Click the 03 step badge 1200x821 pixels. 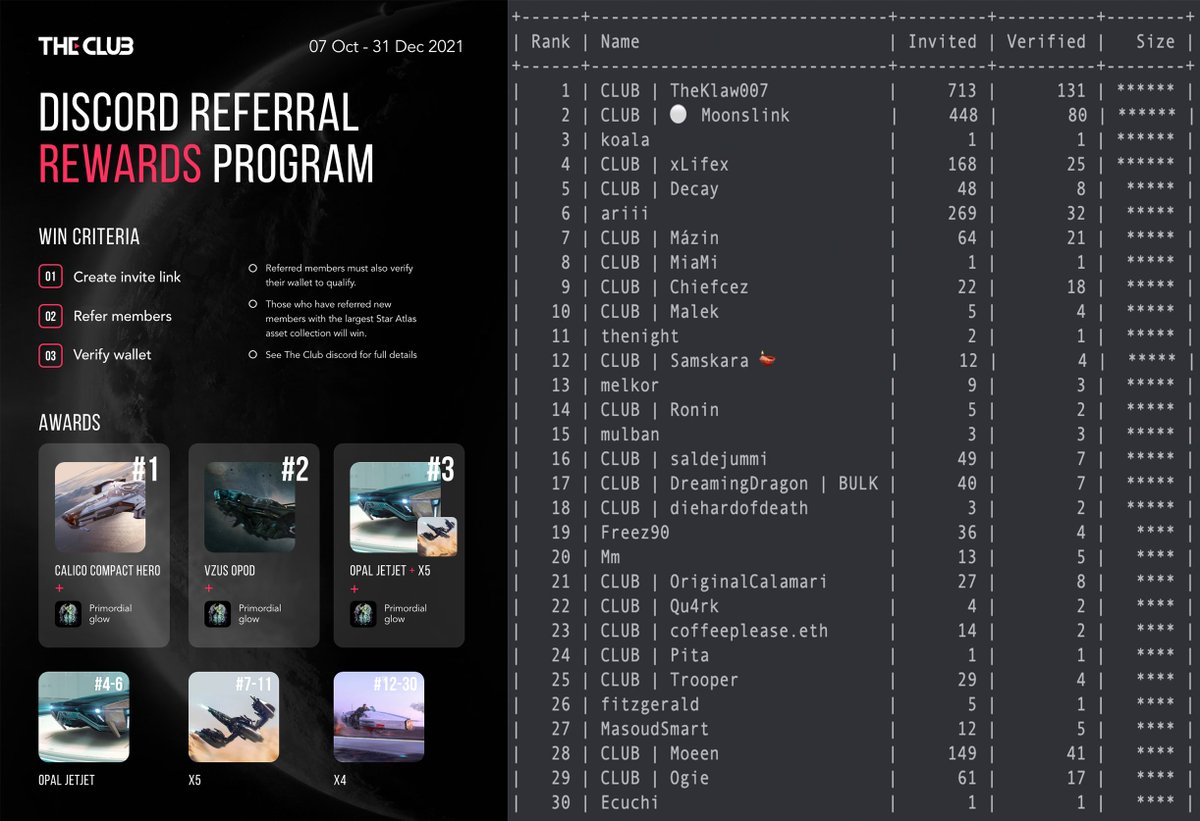point(50,355)
